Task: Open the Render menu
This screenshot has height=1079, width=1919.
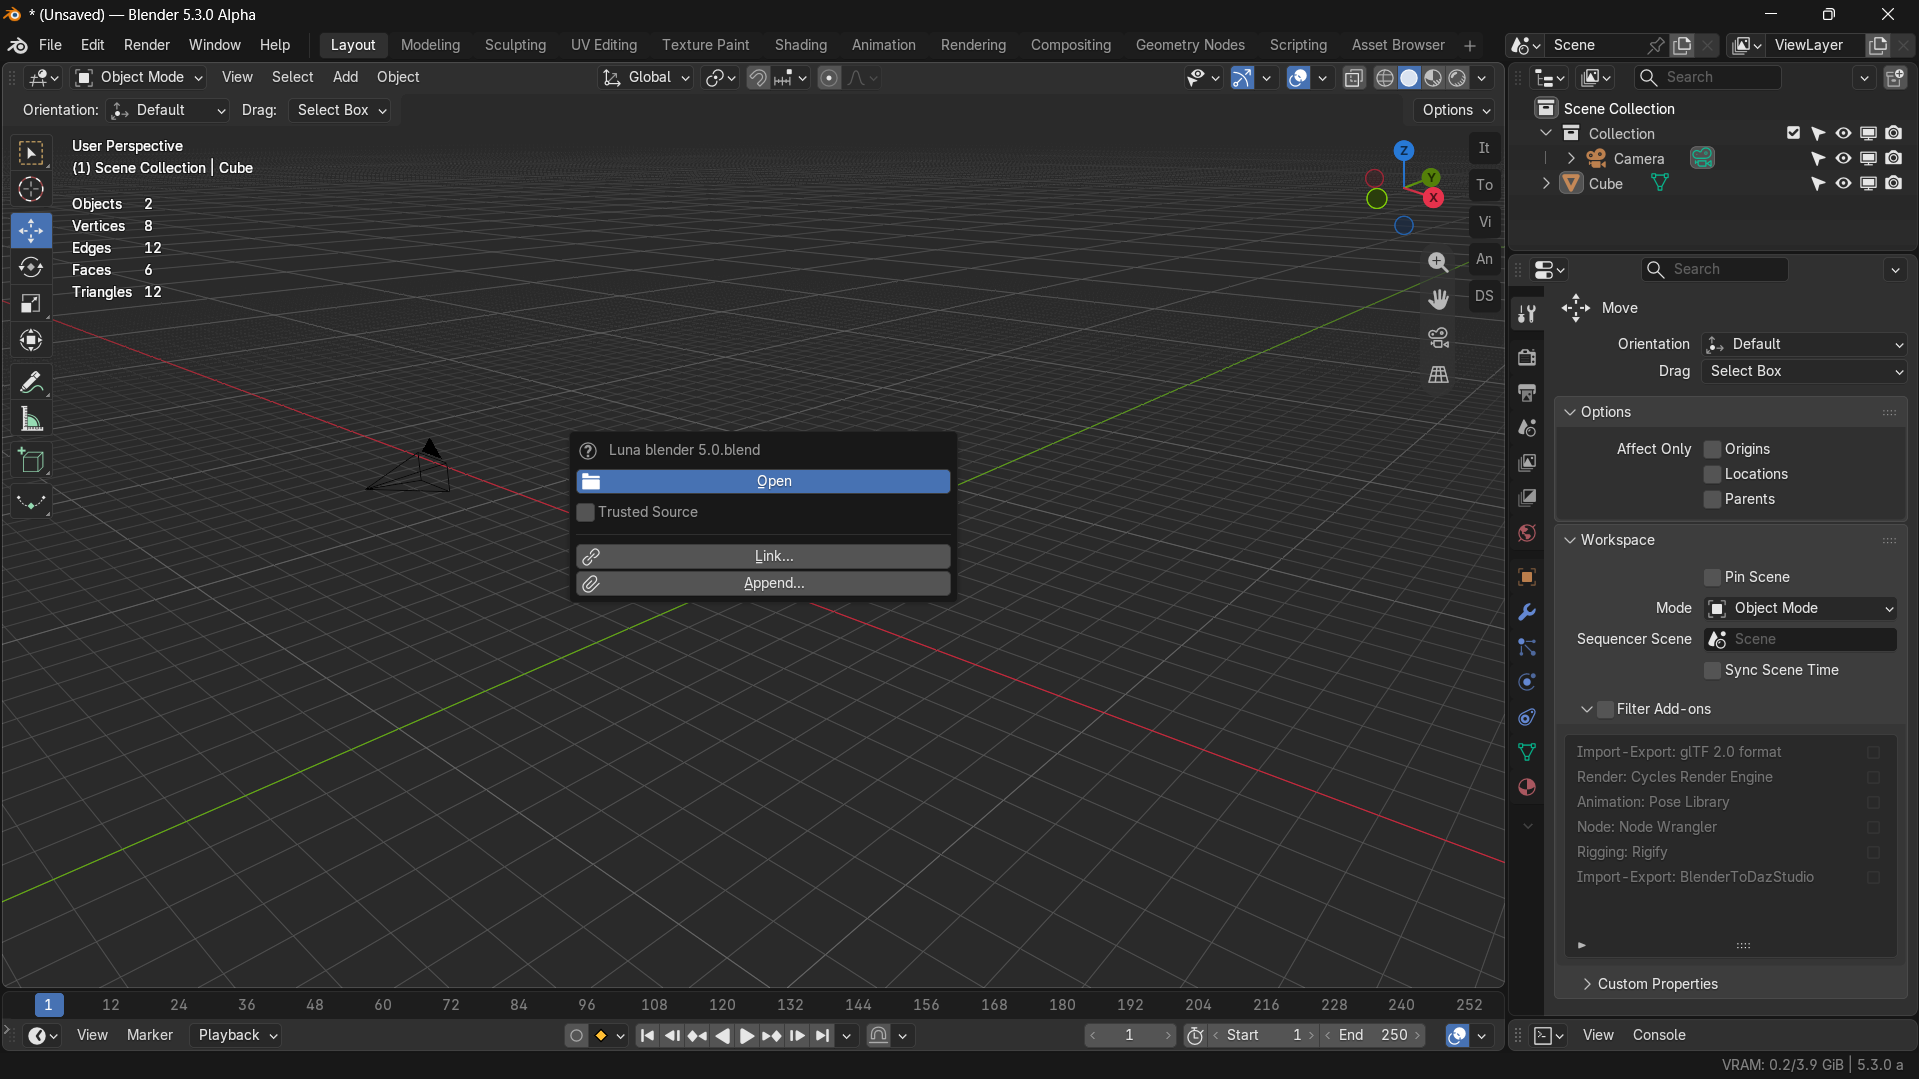Action: pyautogui.click(x=147, y=45)
